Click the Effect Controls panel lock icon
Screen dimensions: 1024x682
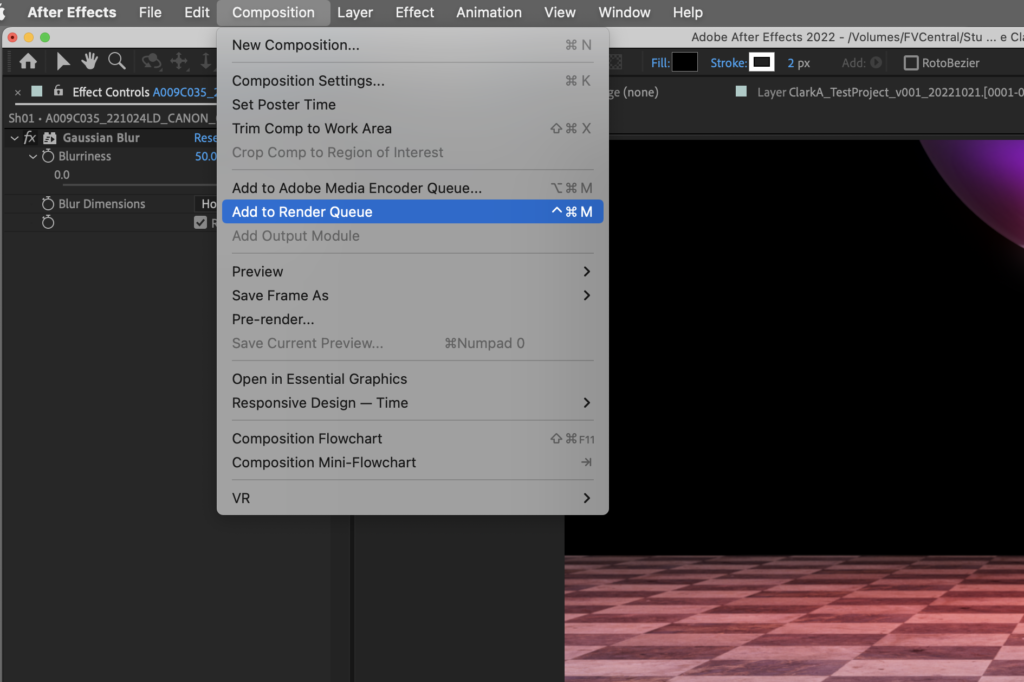point(58,91)
